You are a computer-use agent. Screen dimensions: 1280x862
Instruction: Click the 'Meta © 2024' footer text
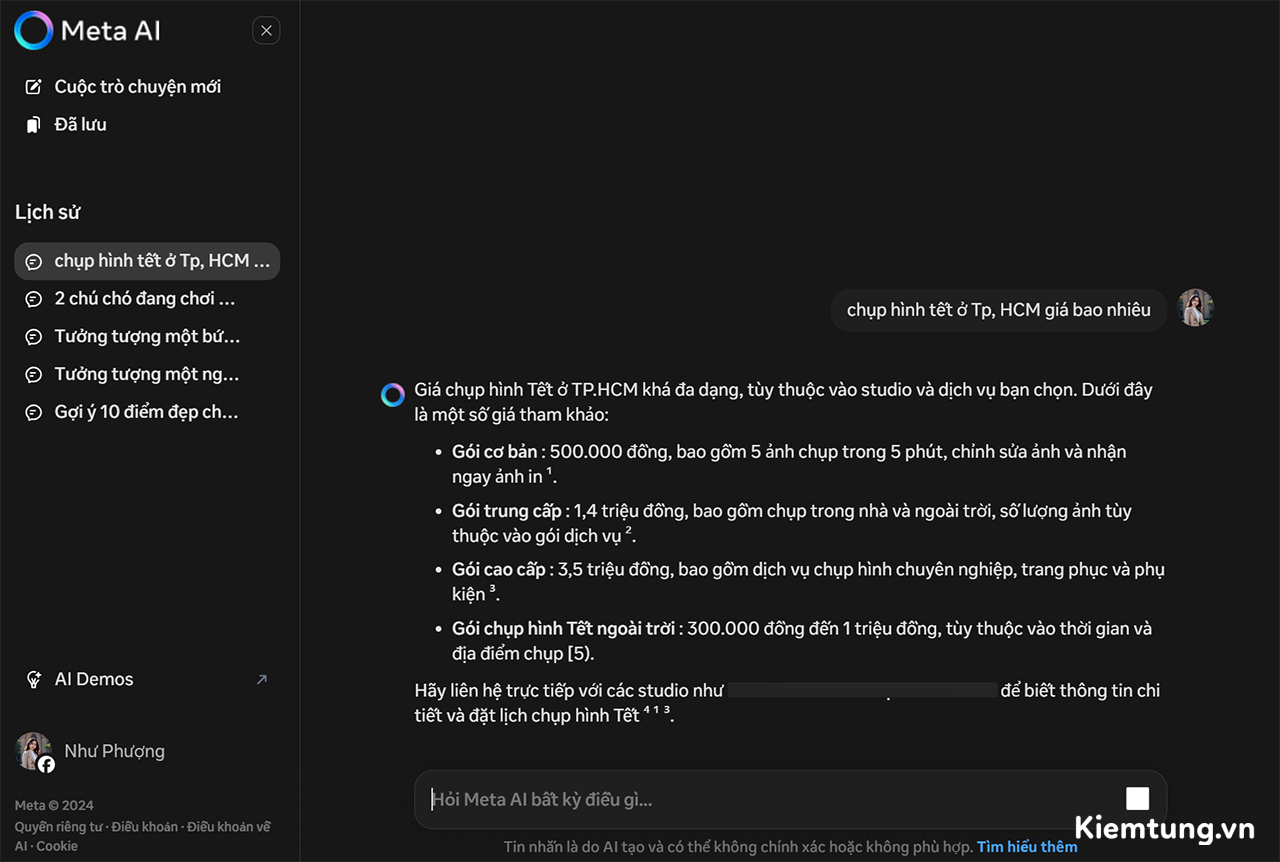point(54,806)
